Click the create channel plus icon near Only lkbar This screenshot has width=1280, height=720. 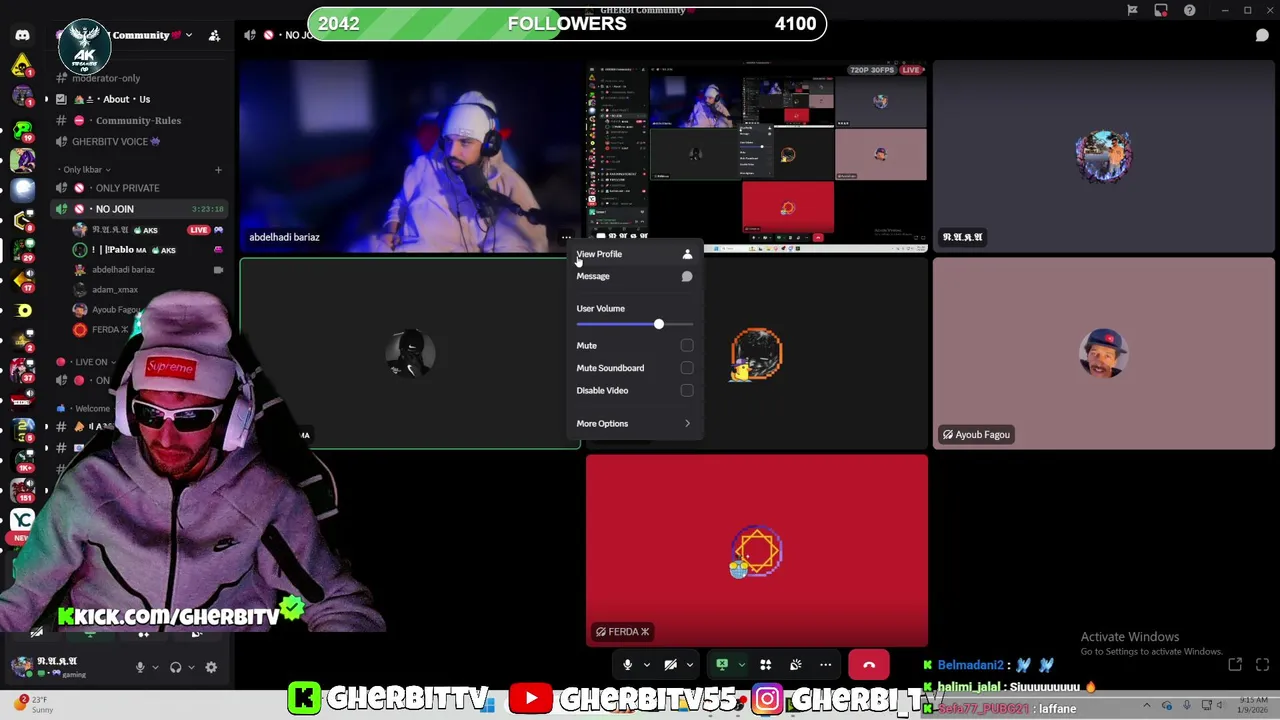218,170
